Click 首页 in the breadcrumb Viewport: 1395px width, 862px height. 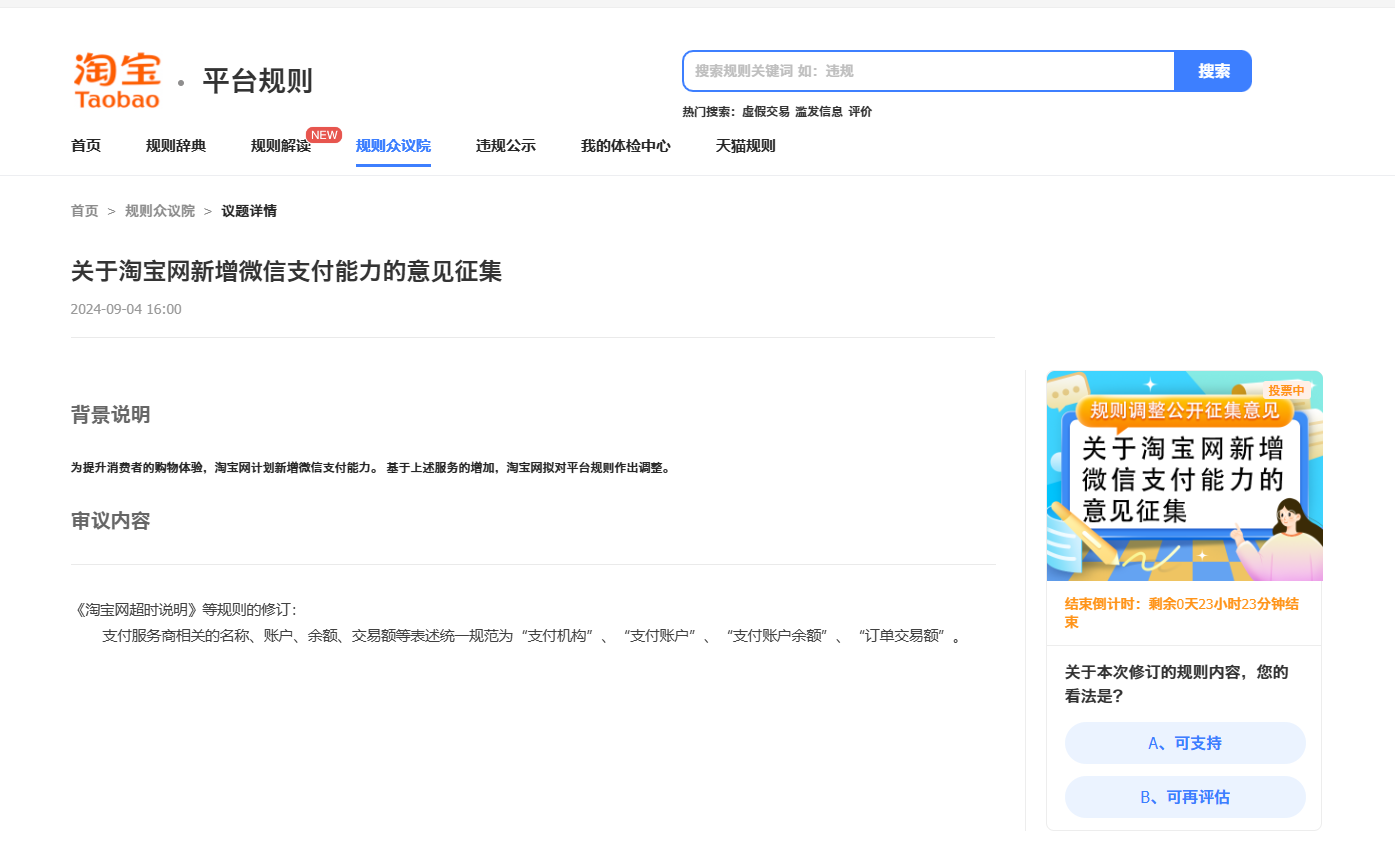(85, 211)
